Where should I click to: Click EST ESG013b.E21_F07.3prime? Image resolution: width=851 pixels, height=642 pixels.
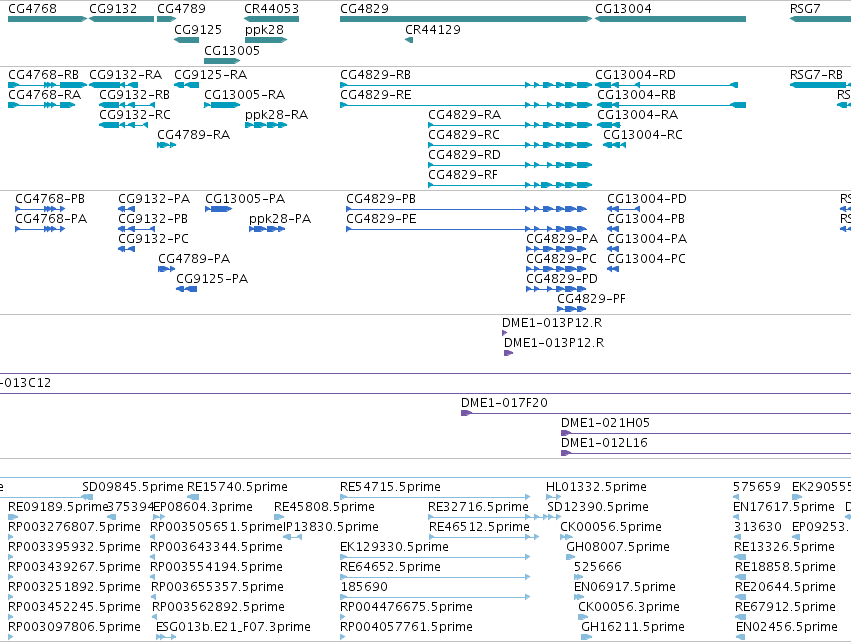tap(233, 627)
